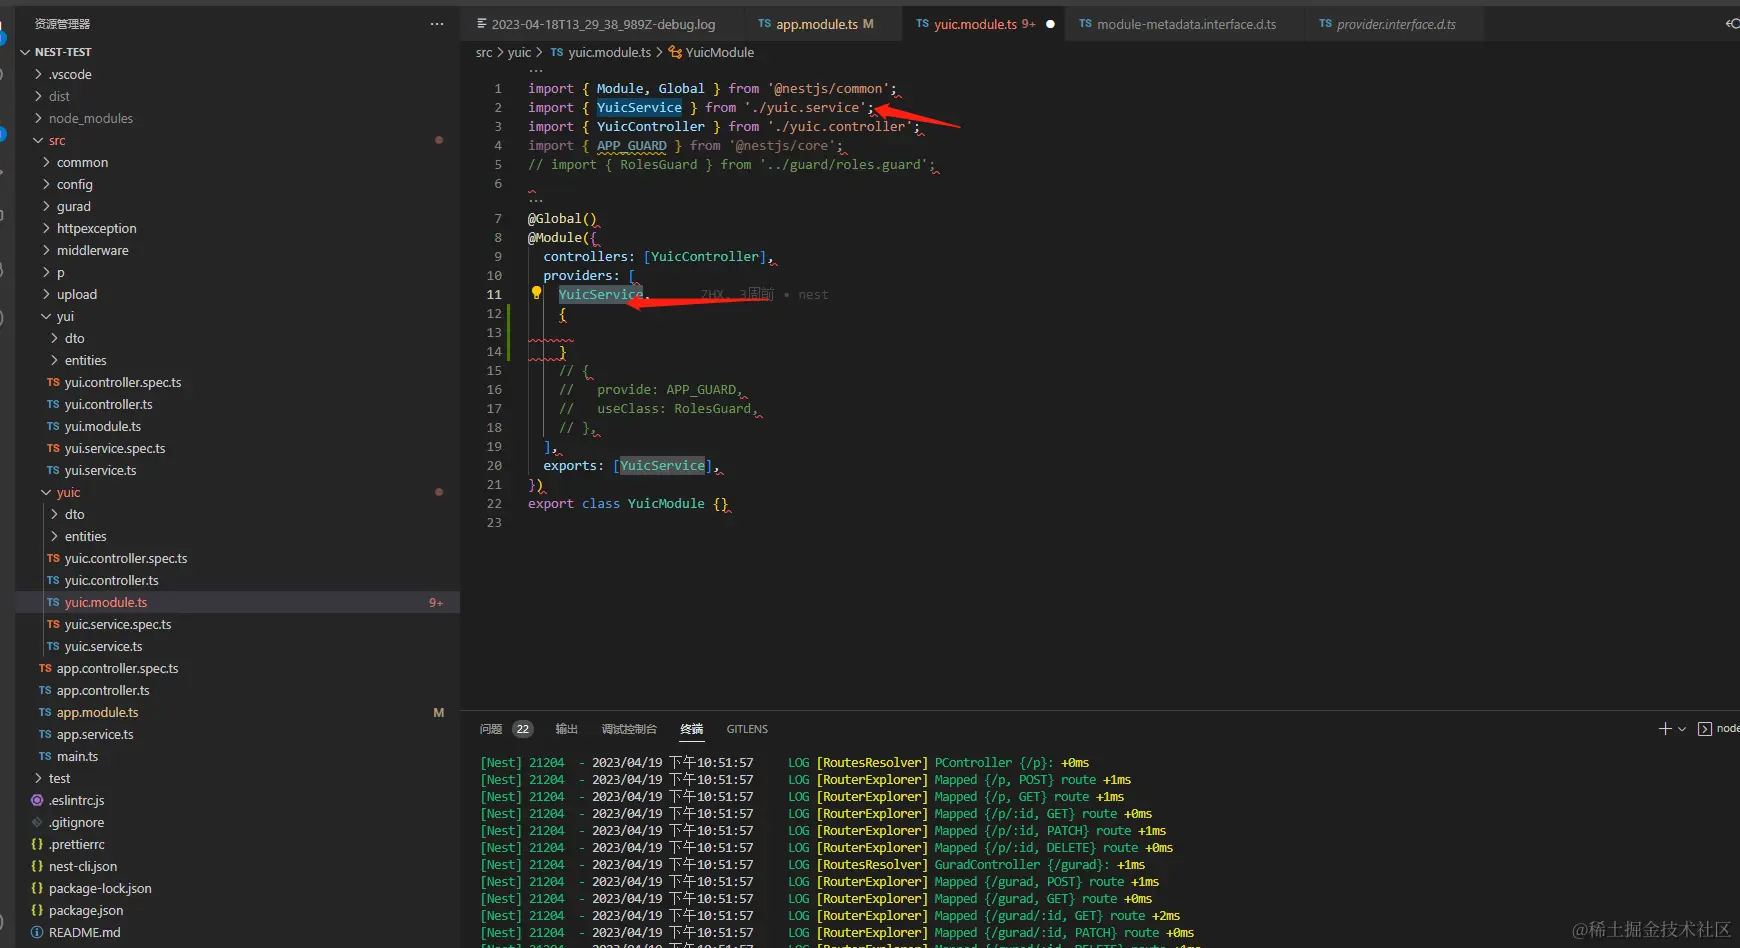Click the yuic folder in the breadcrumb
Screen dimensions: 1740x948
tap(519, 52)
